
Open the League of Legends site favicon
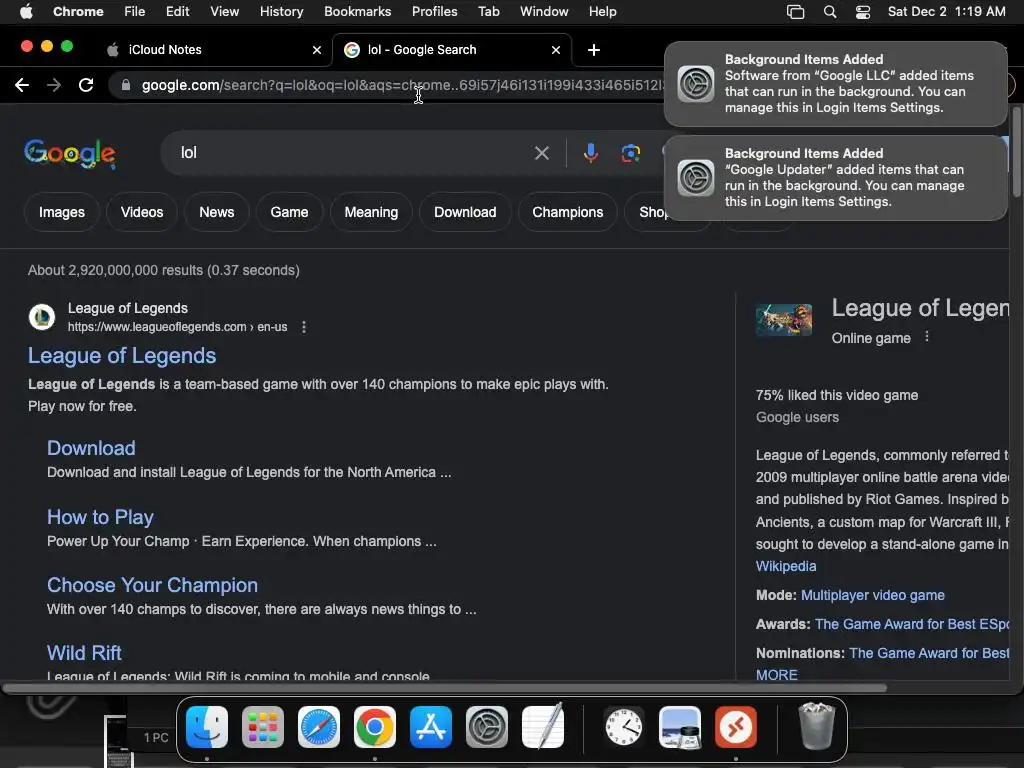pyautogui.click(x=42, y=317)
